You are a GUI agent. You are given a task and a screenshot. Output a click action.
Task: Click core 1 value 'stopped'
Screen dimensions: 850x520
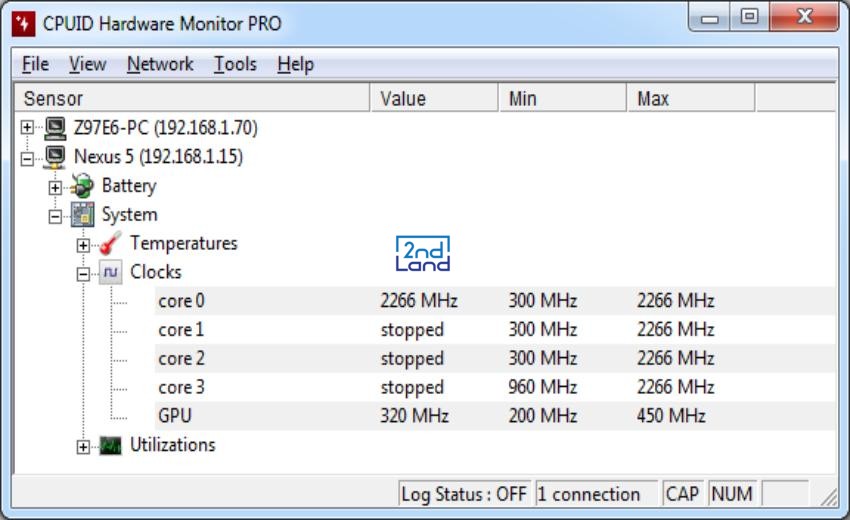pyautogui.click(x=412, y=330)
